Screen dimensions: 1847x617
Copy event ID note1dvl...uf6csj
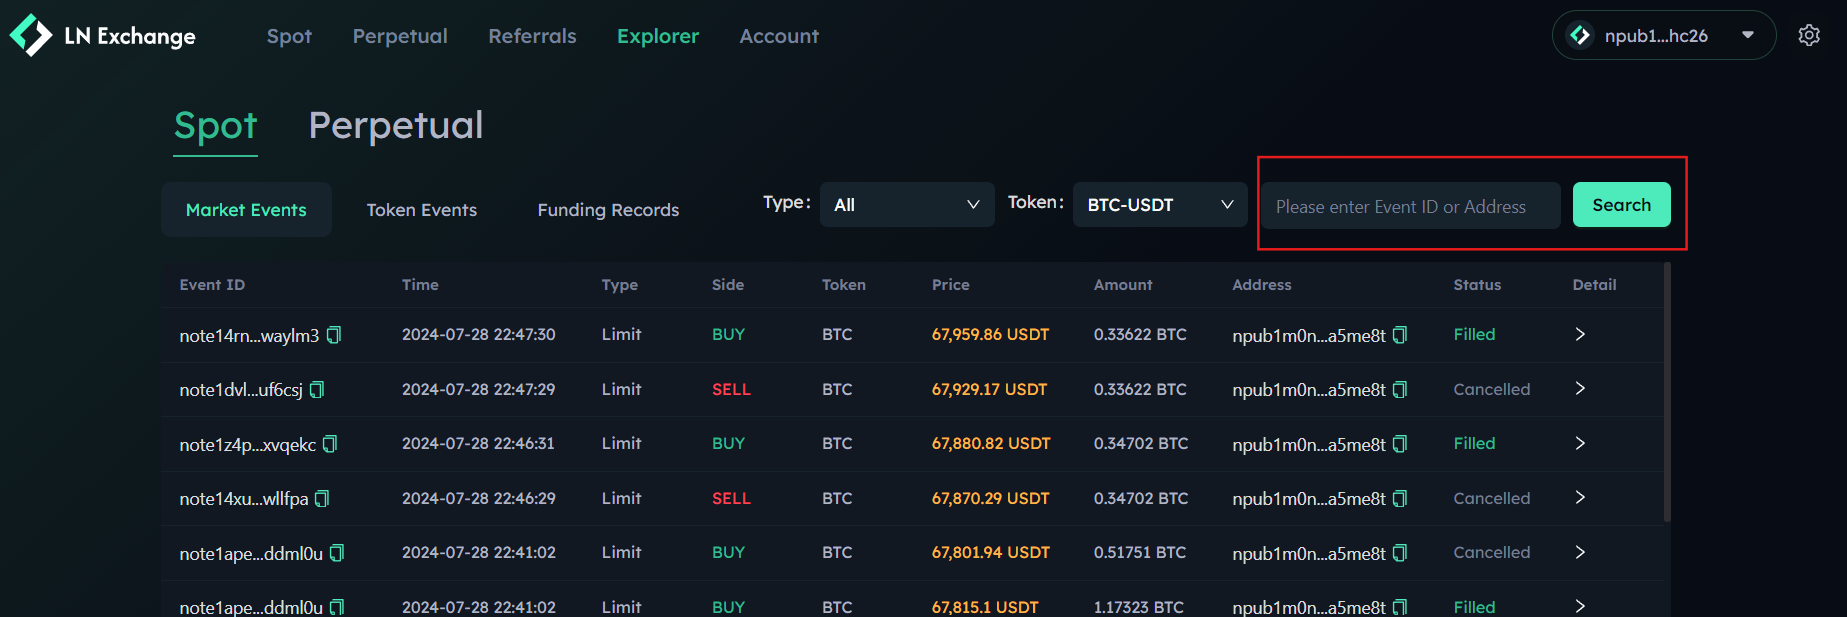pos(317,390)
